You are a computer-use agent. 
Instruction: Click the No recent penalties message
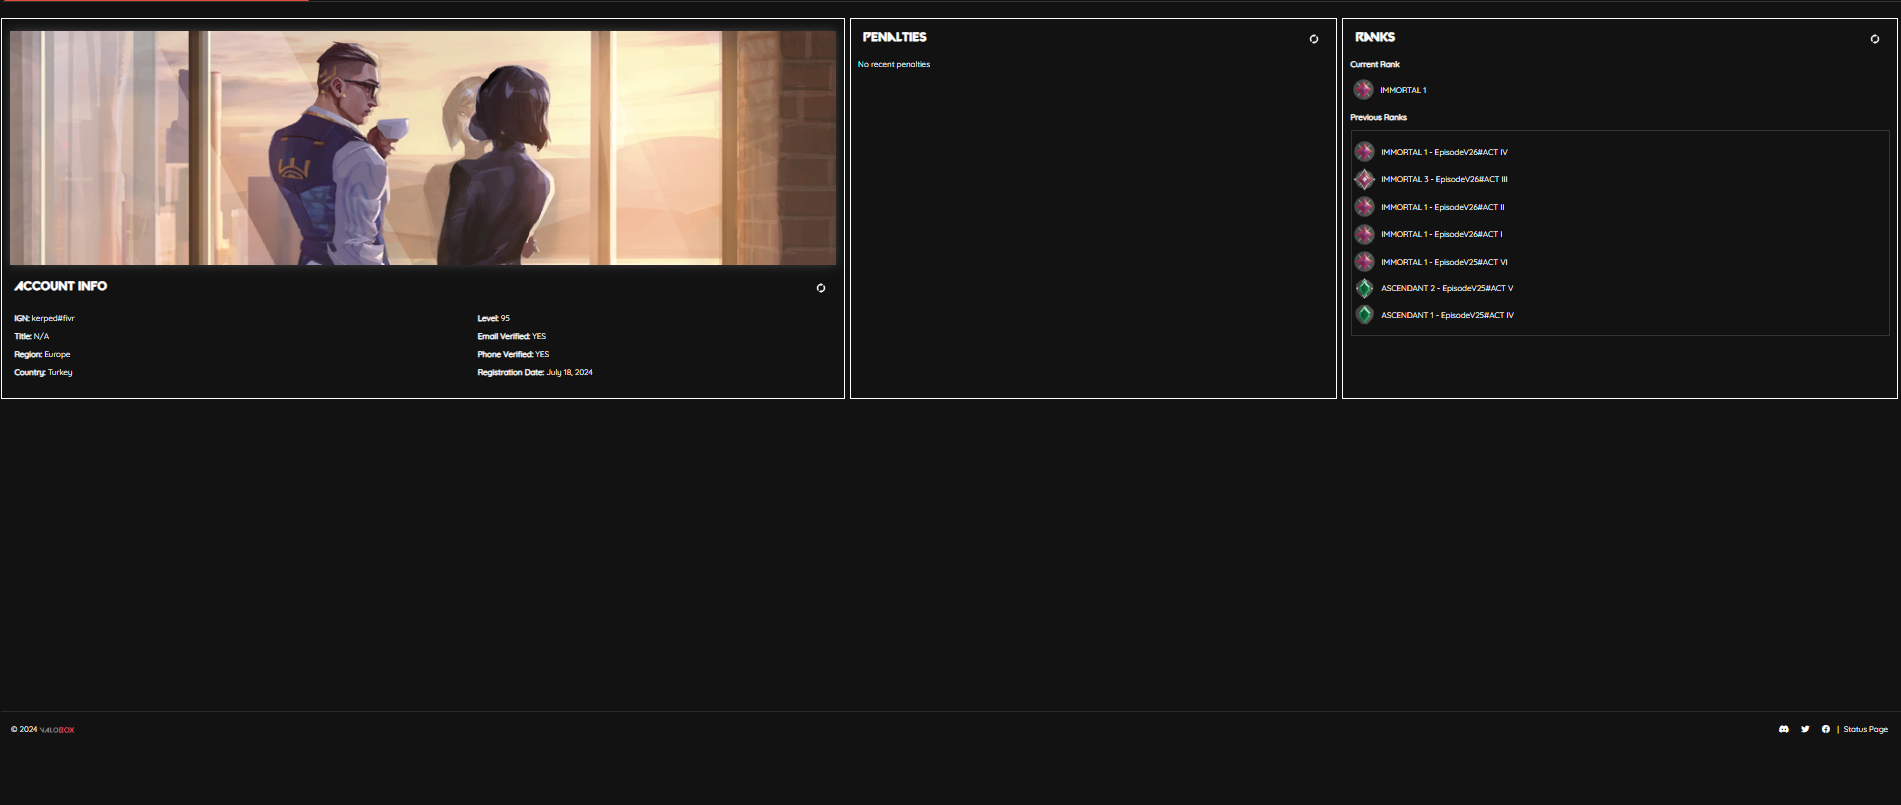[894, 64]
